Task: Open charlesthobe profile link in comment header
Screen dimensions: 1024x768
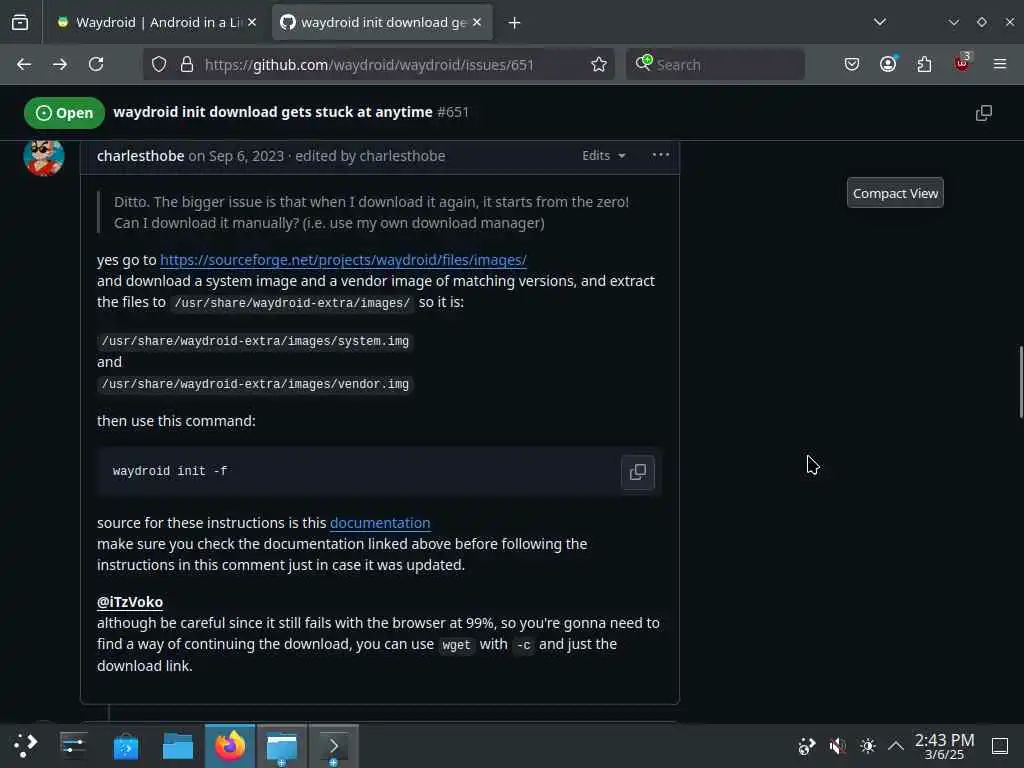Action: tap(140, 156)
